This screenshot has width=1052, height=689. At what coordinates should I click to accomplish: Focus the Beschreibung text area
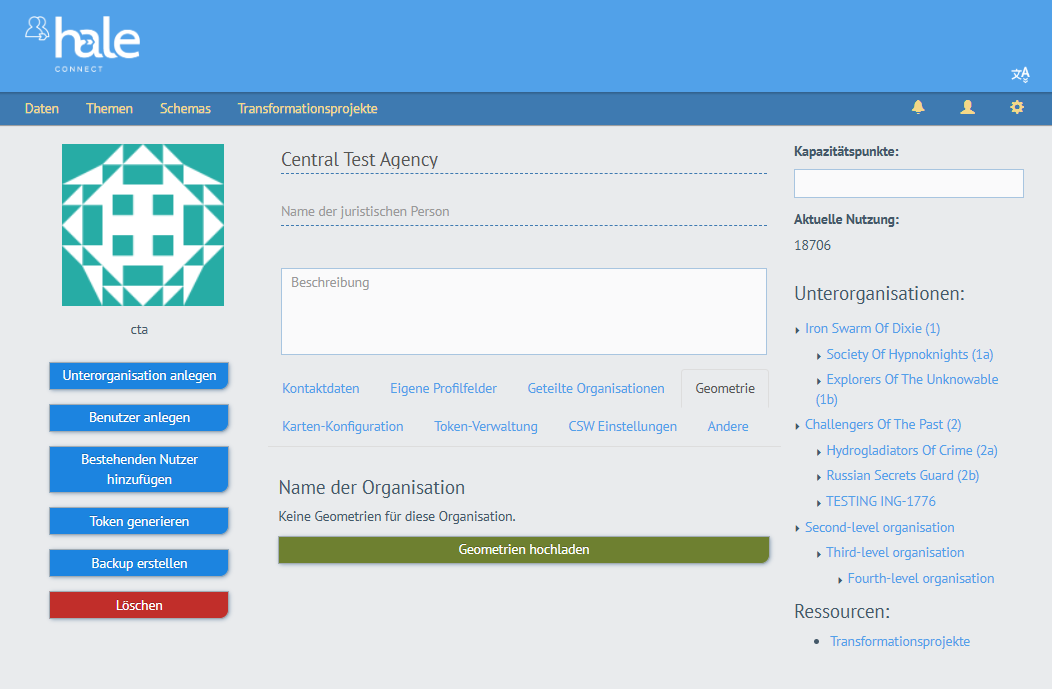point(523,311)
